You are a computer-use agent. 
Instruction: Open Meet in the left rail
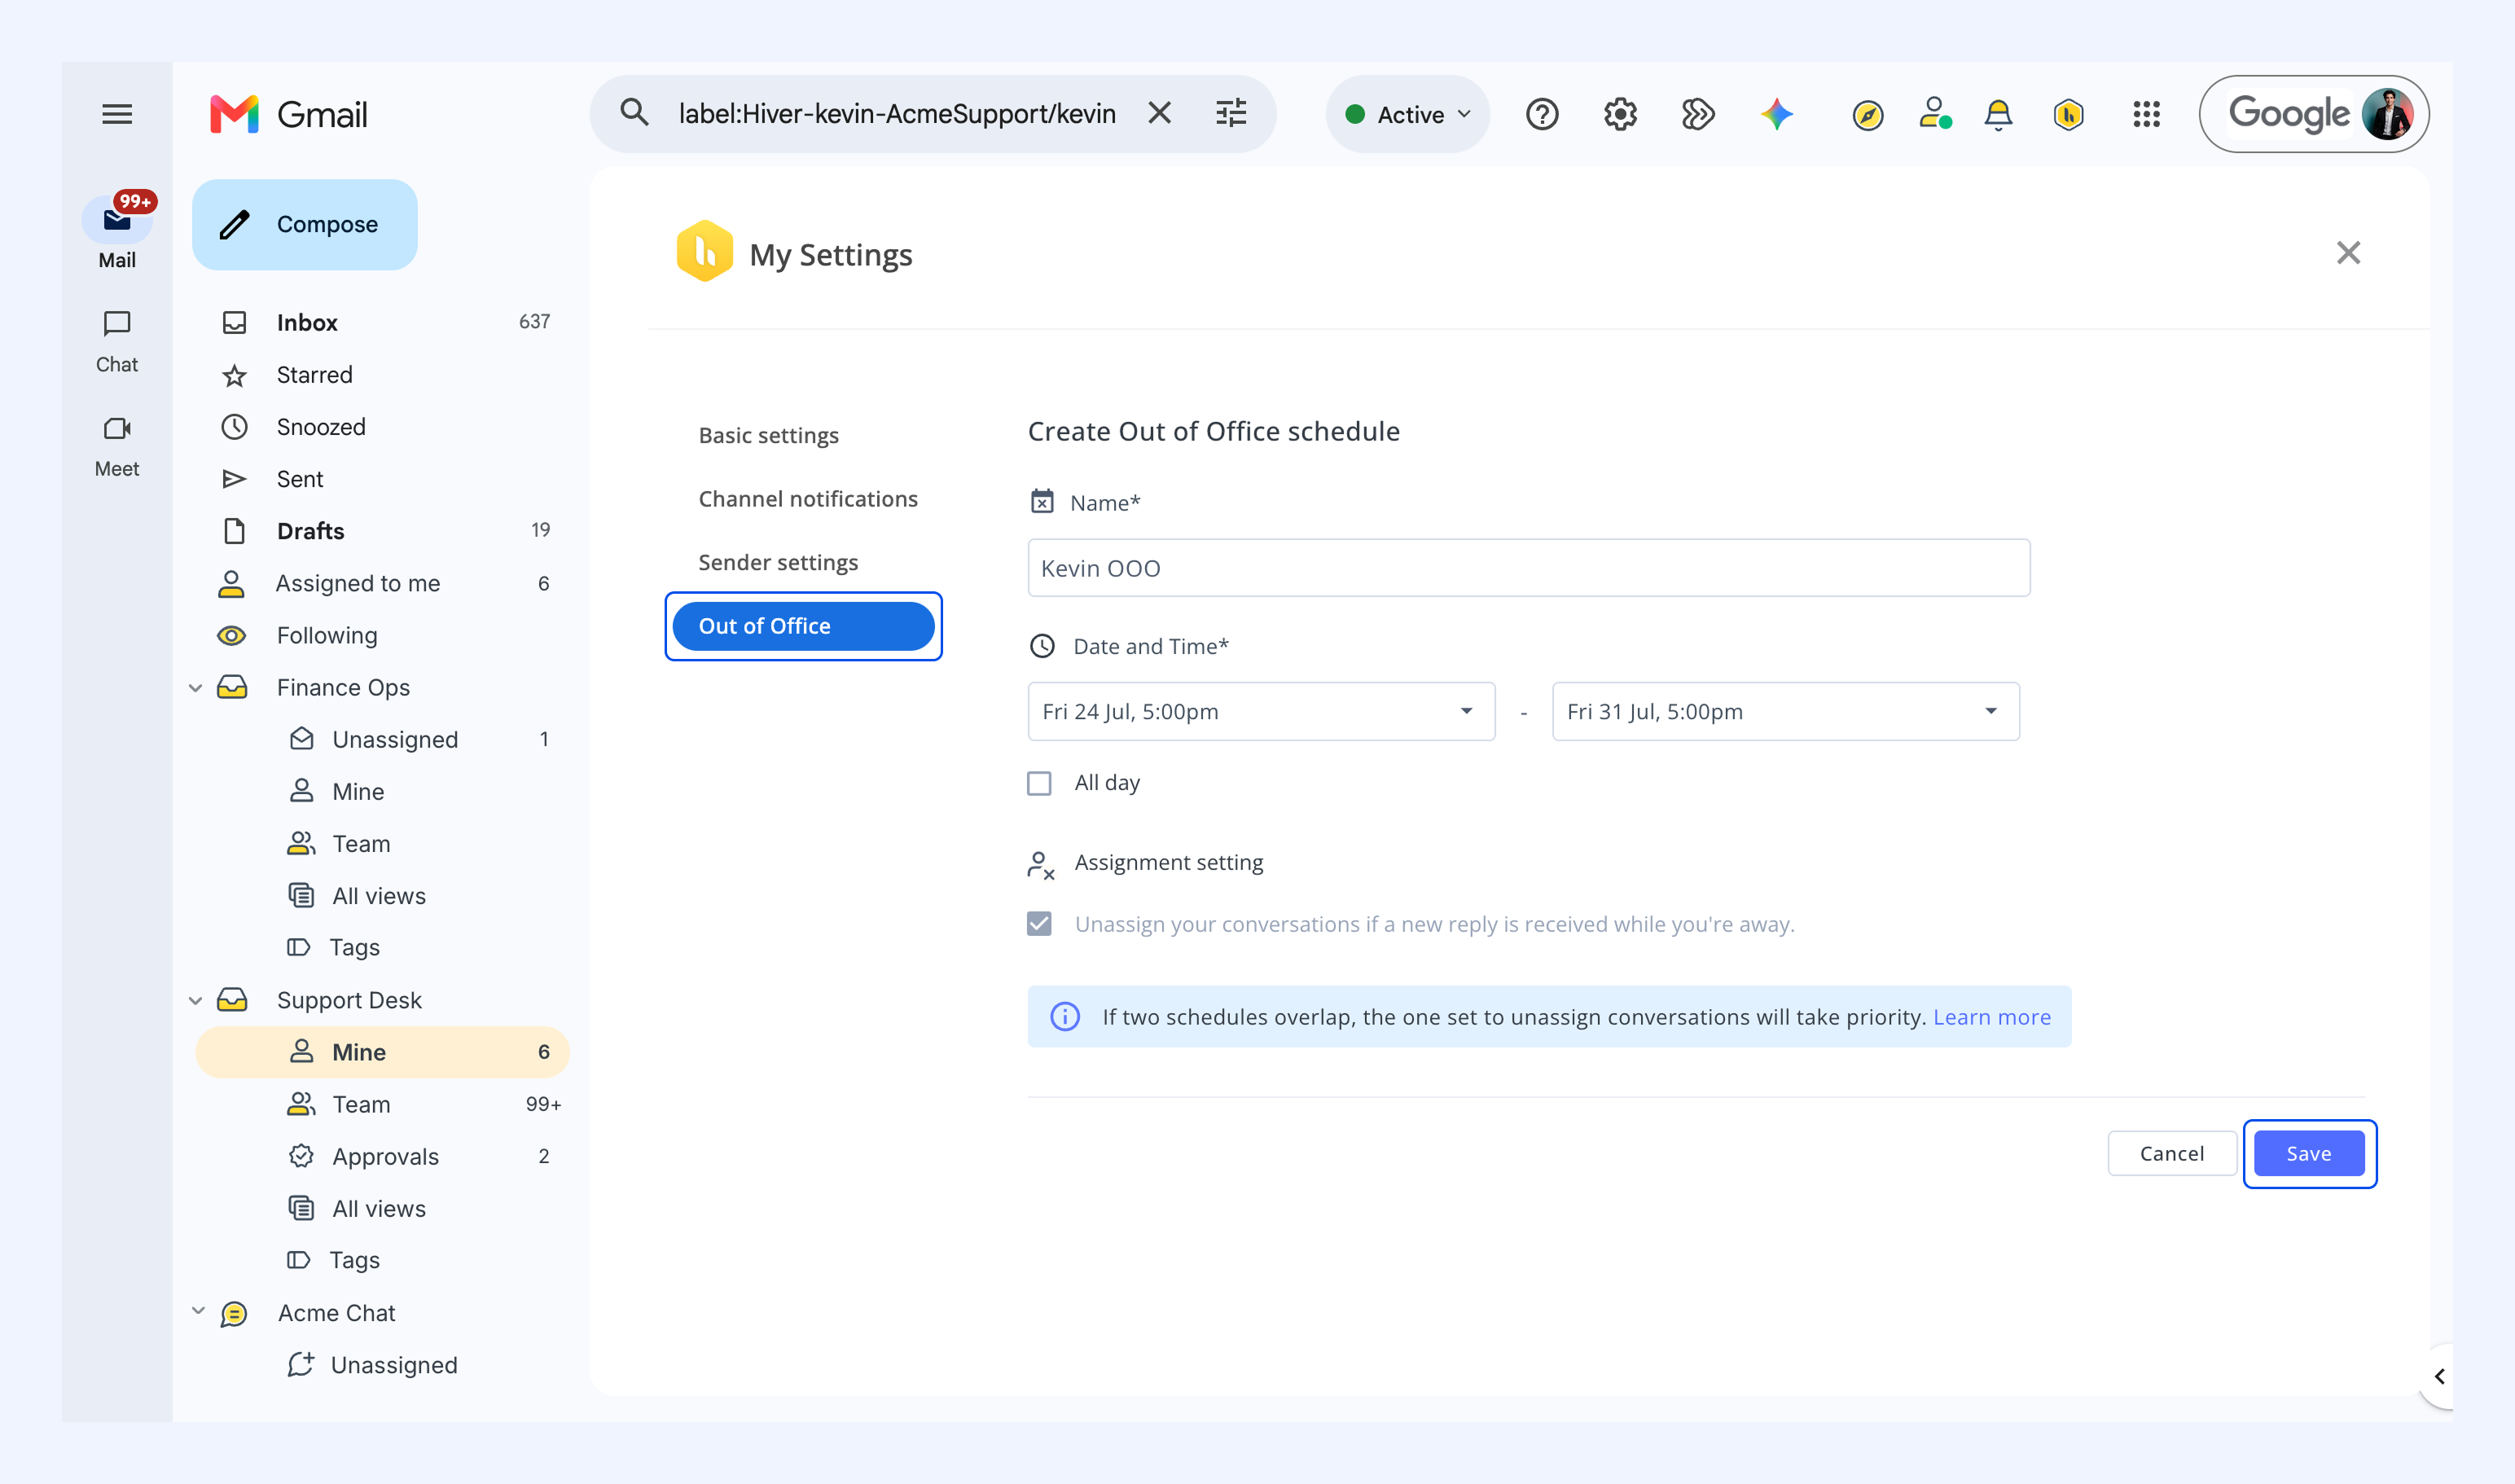tap(117, 446)
